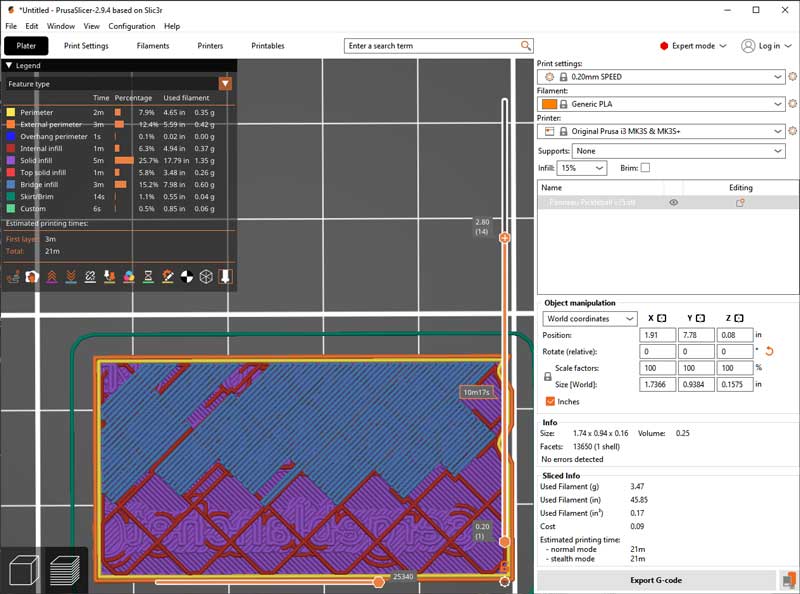Click the orange Generic PLA color swatch
800x594 pixels.
tap(549, 104)
